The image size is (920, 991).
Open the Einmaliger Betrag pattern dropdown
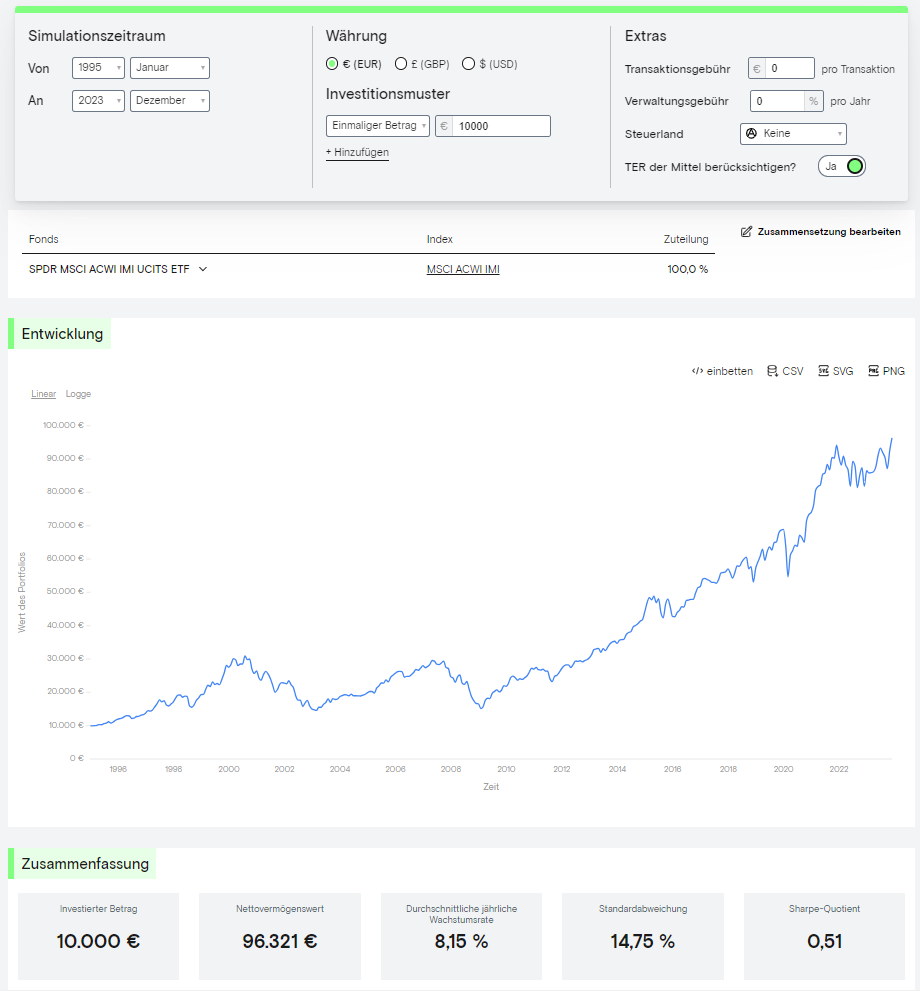[378, 126]
